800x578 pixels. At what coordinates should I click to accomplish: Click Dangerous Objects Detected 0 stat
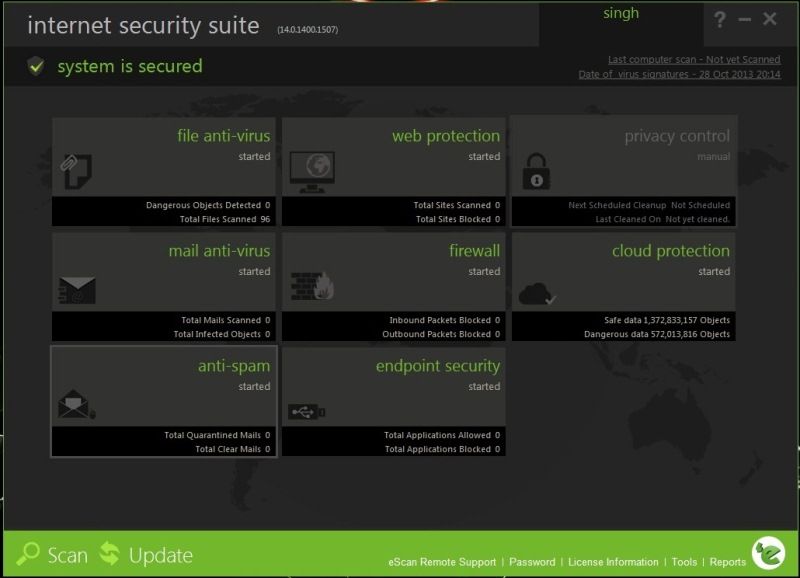pyautogui.click(x=208, y=205)
